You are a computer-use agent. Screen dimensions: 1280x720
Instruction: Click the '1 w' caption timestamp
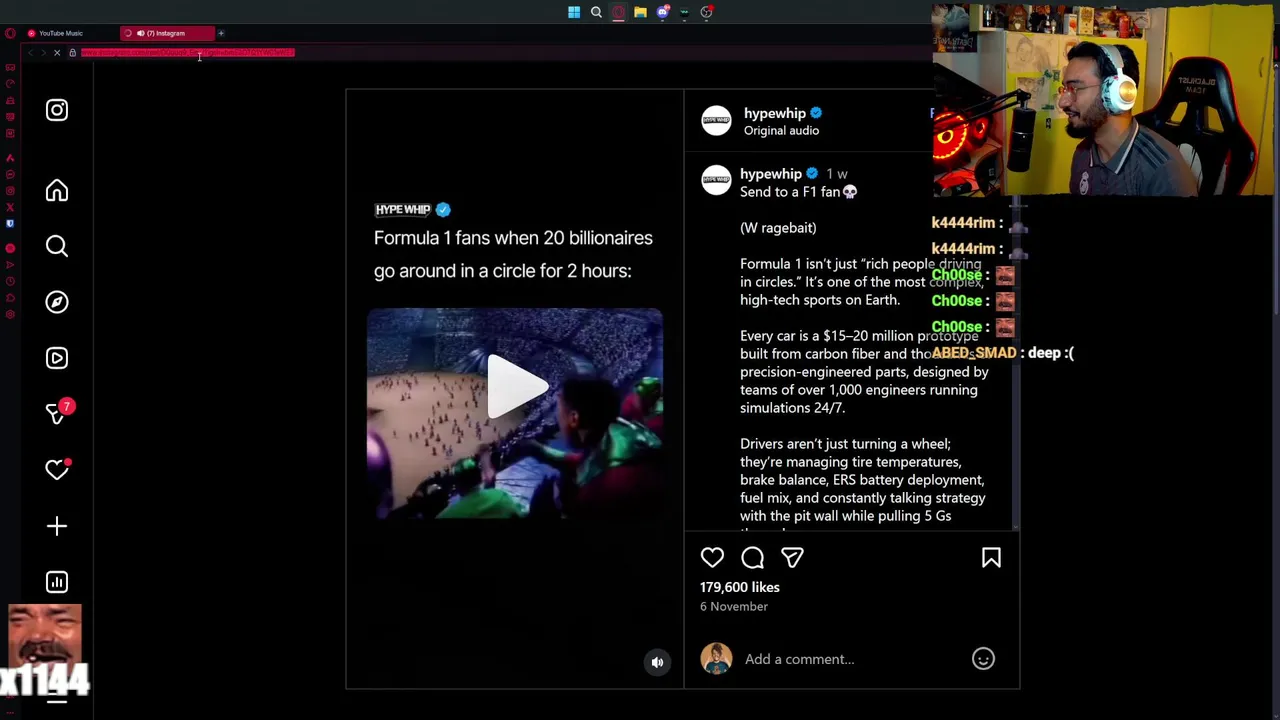836,174
